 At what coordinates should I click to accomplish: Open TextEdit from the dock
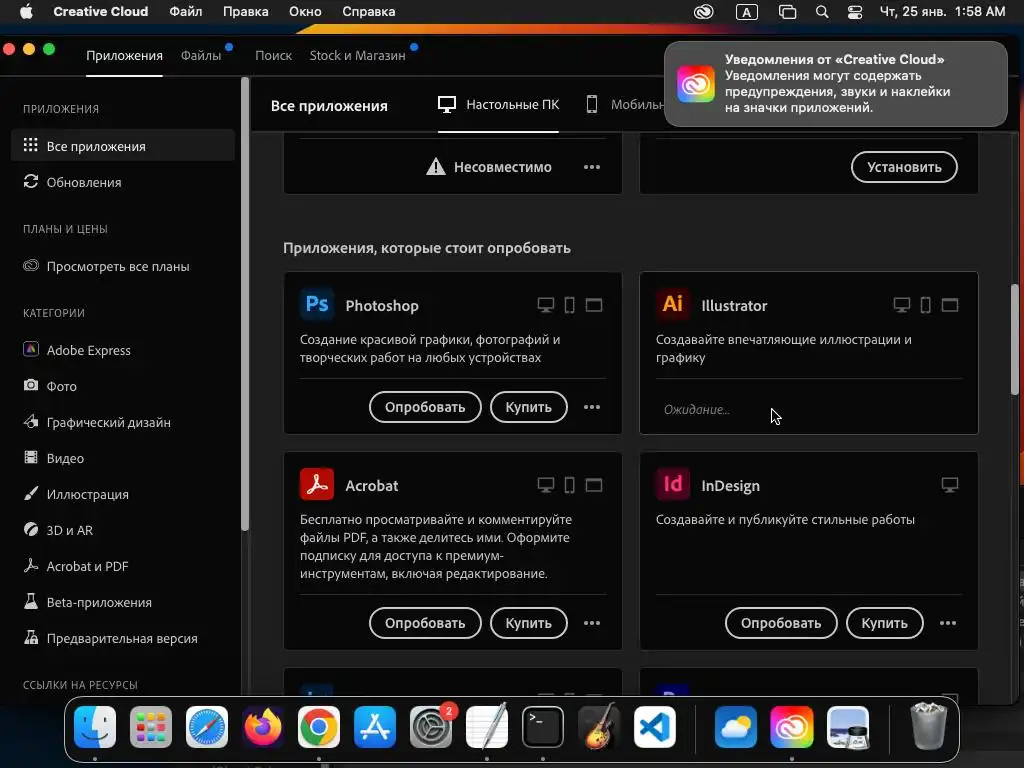click(487, 727)
